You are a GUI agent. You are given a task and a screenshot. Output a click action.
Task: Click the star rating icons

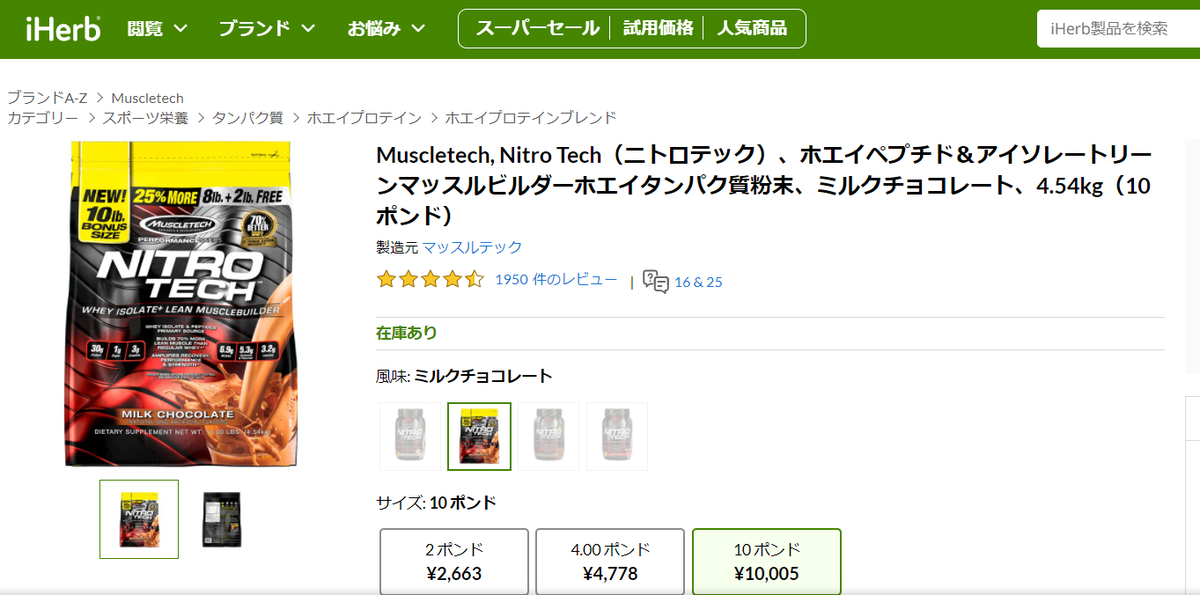(x=430, y=280)
